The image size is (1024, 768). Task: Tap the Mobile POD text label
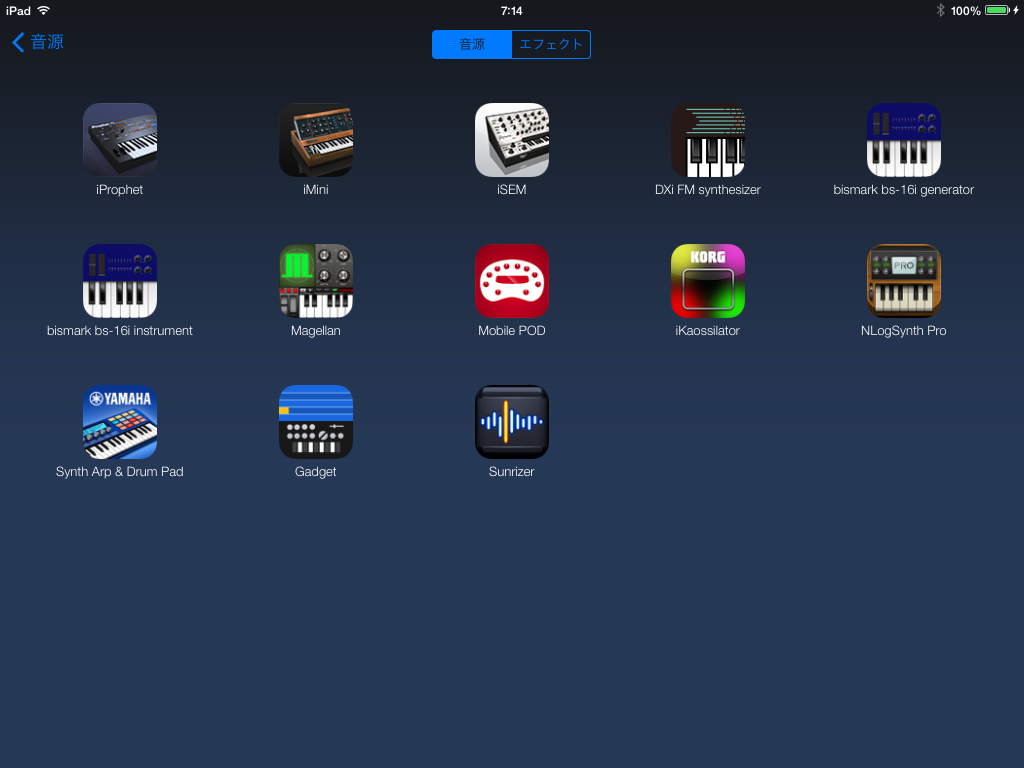(511, 331)
